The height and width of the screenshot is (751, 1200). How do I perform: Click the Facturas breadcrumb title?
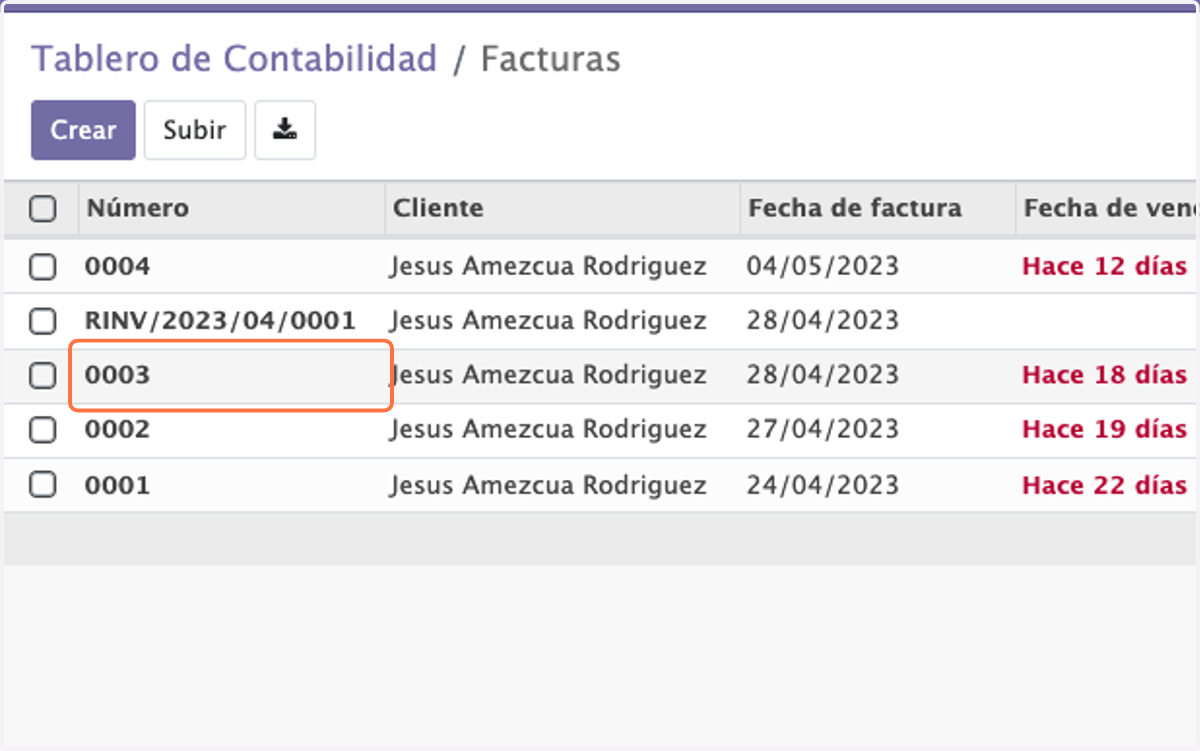coord(551,59)
